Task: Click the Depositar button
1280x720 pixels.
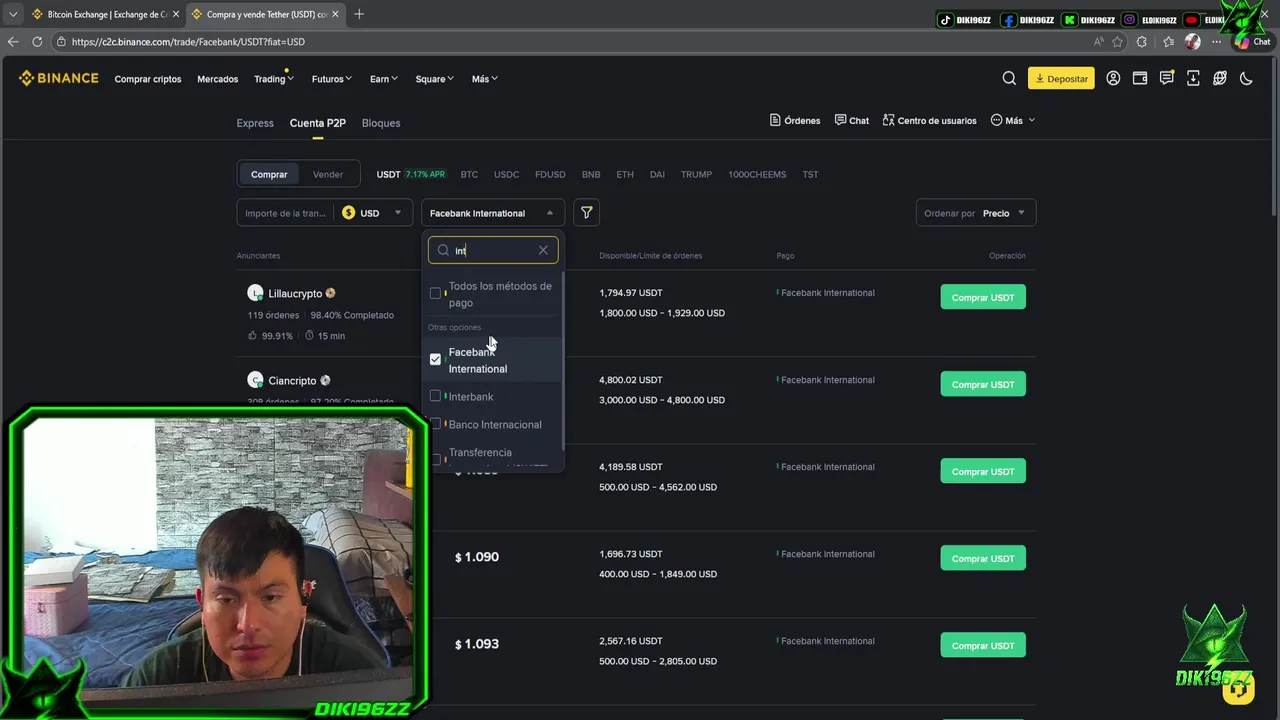Action: [1061, 78]
